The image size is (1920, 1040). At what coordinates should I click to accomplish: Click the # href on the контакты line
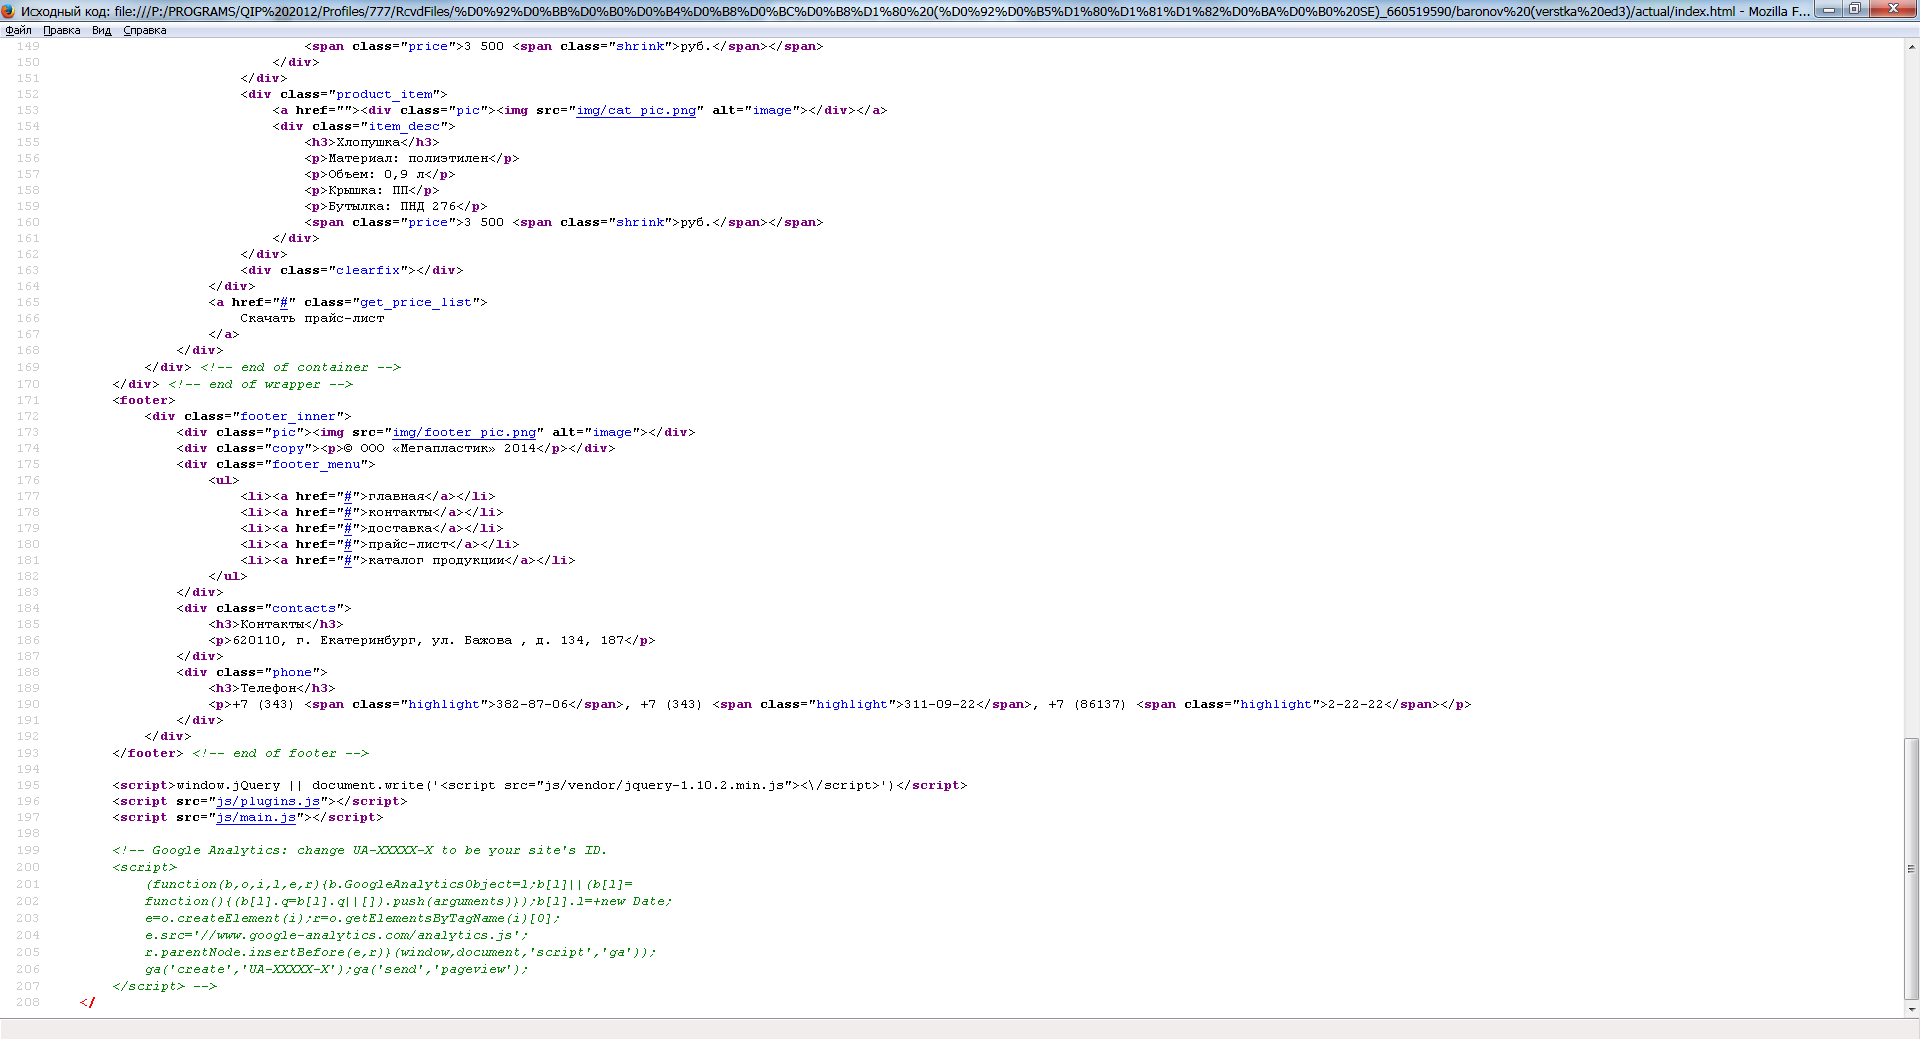[348, 513]
